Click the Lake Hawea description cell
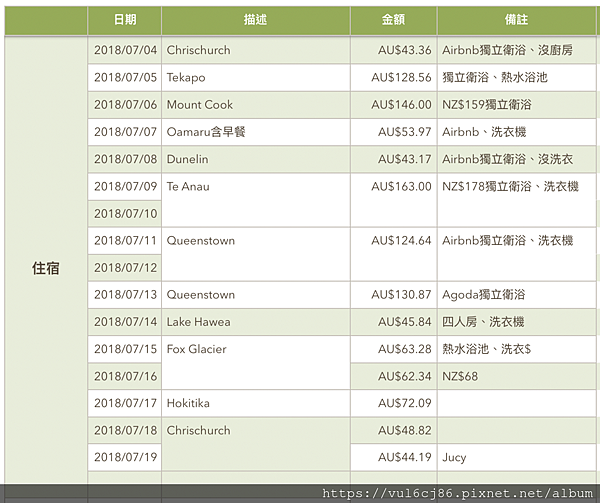 coord(256,322)
